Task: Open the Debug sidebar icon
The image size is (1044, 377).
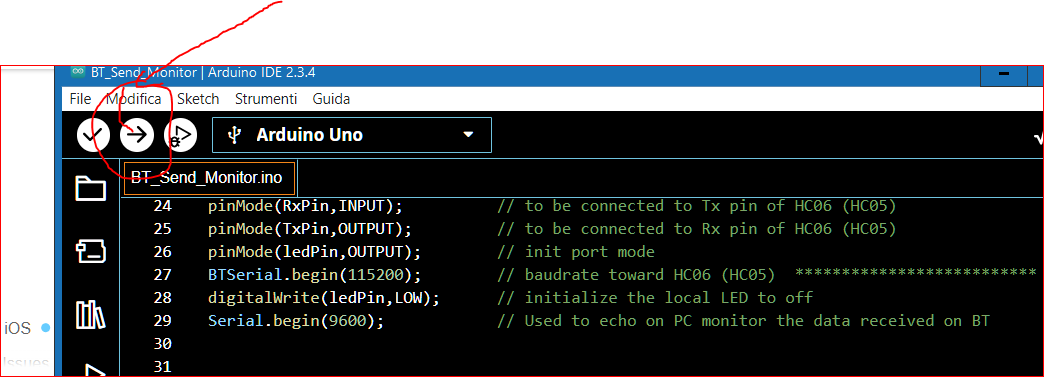Action: (x=93, y=370)
